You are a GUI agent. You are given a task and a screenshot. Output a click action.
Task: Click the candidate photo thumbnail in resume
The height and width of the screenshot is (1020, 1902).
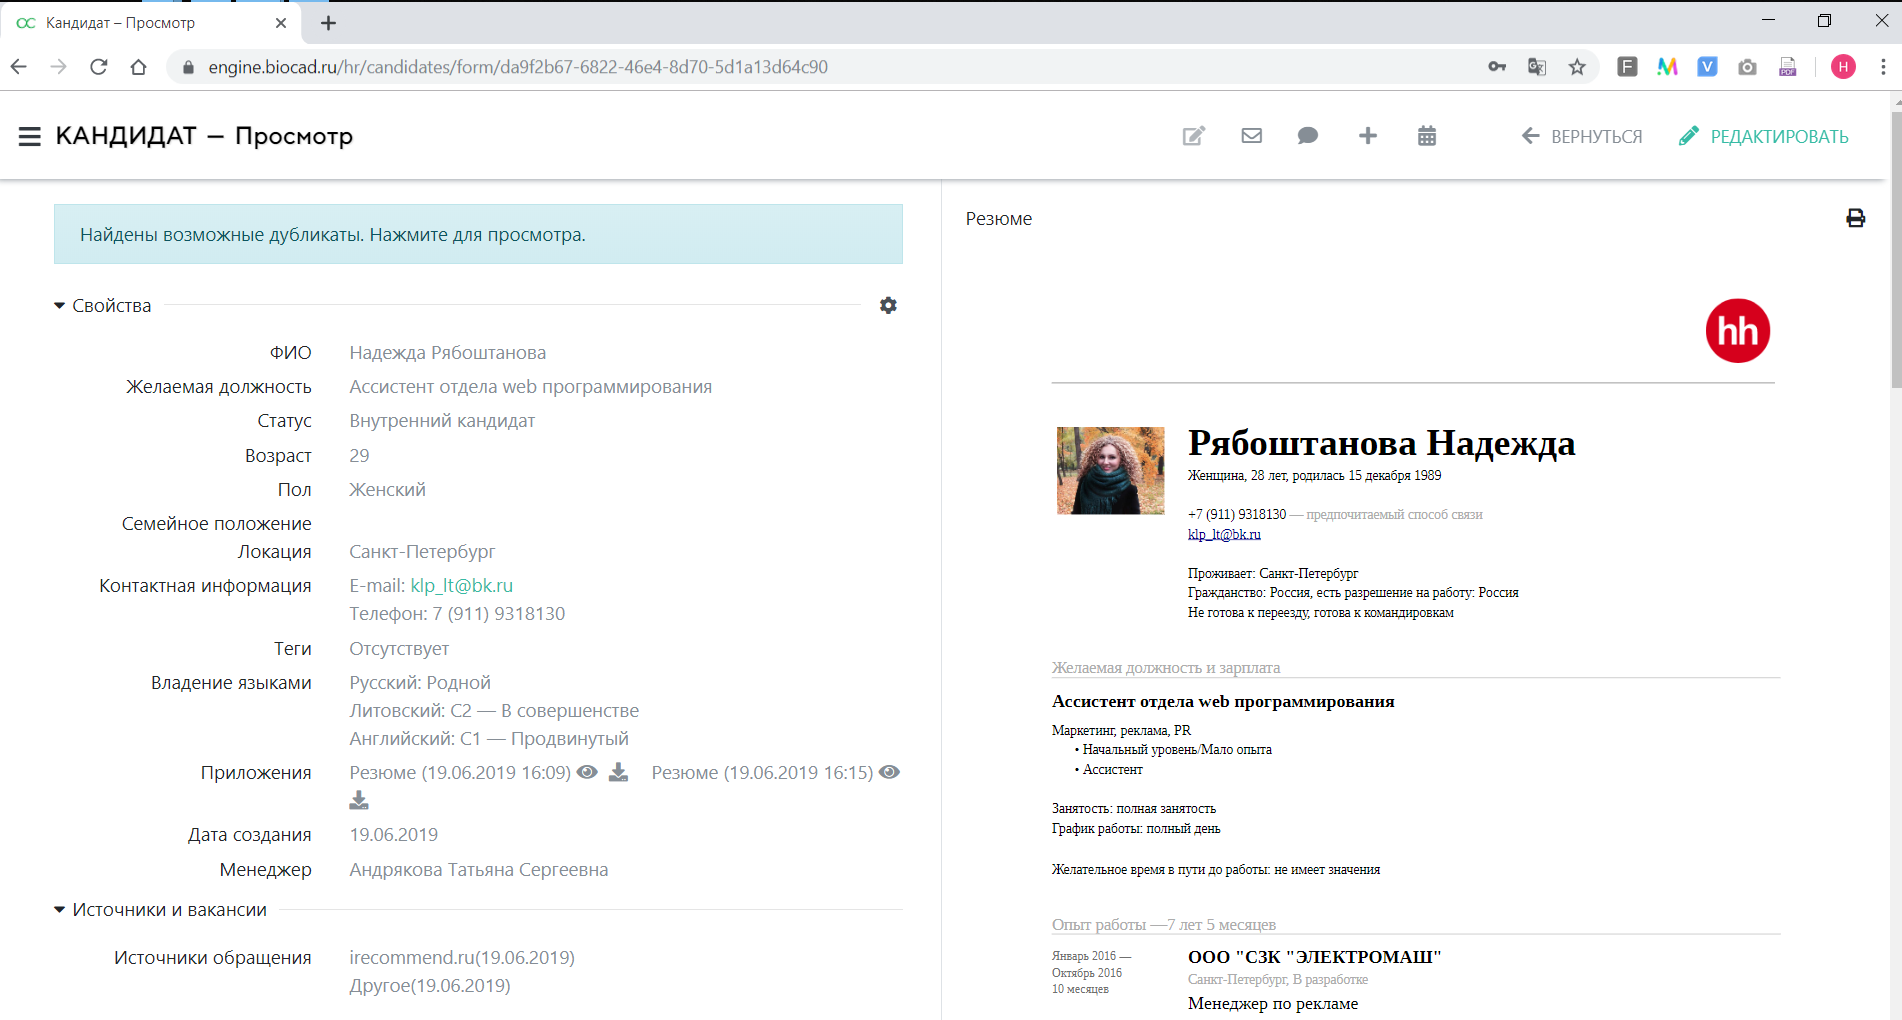1110,471
